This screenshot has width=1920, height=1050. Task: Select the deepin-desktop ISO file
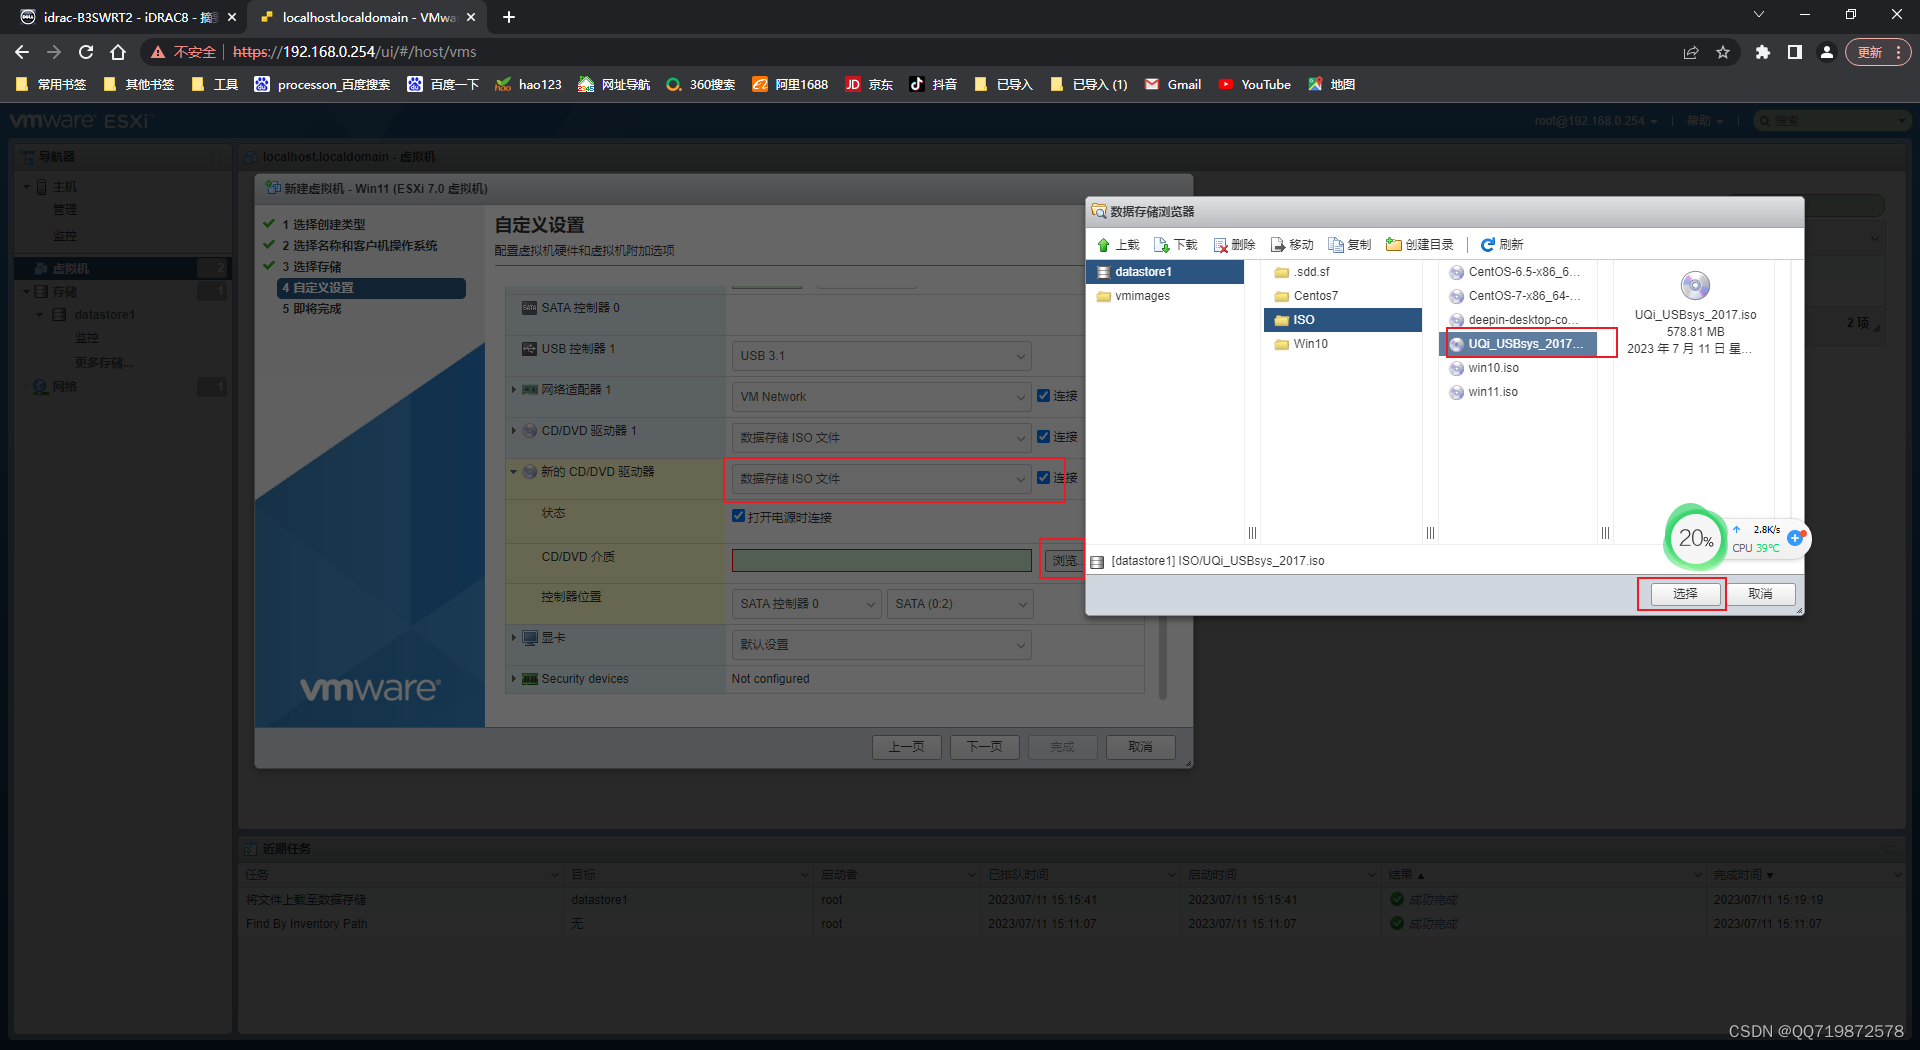1518,320
